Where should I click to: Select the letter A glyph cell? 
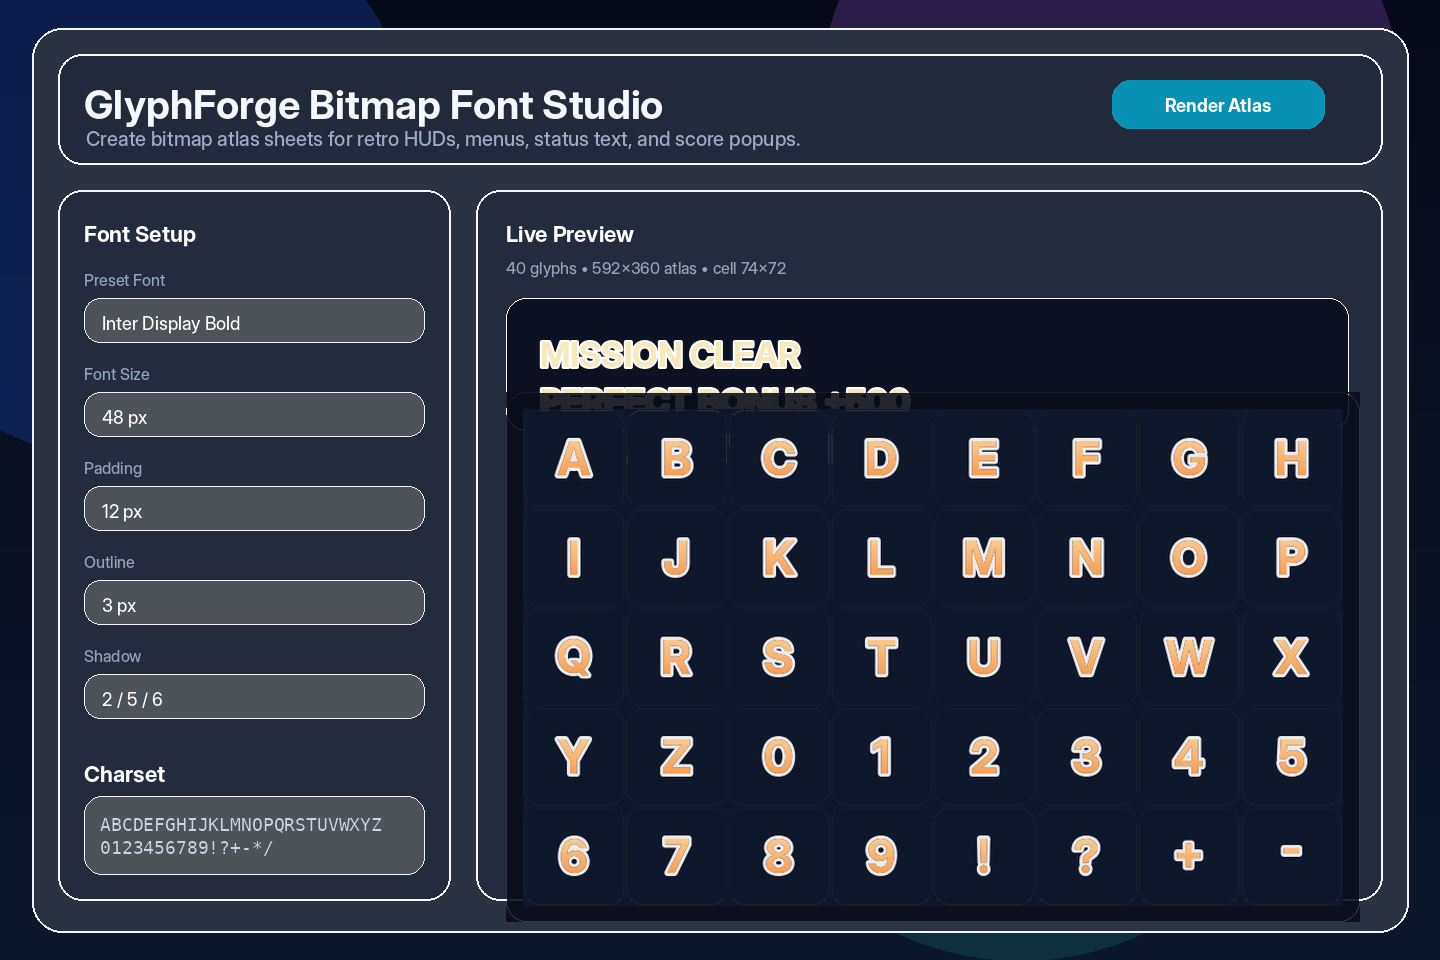[x=574, y=458]
